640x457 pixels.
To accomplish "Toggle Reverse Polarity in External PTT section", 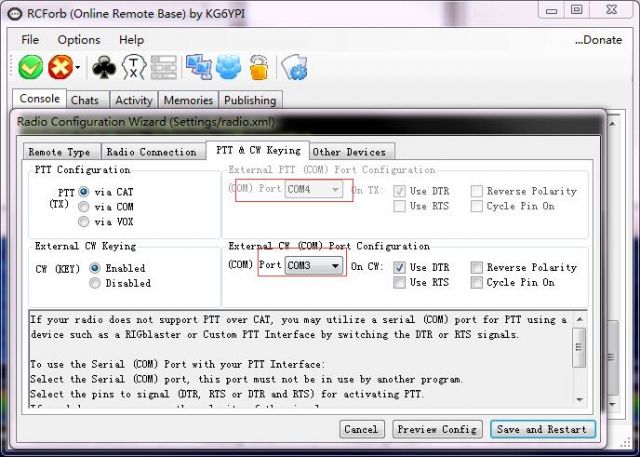I will click(x=476, y=191).
